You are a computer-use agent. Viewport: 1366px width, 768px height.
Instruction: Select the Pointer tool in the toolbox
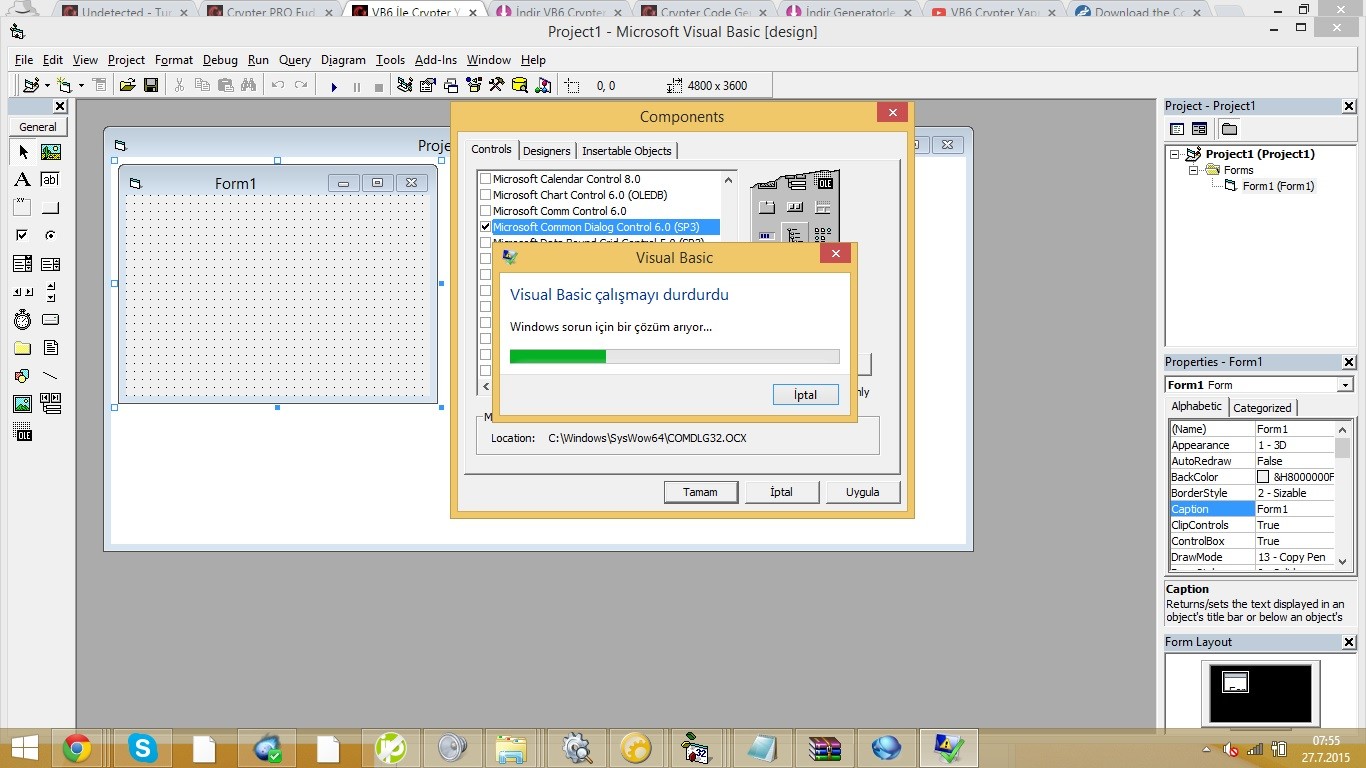coord(23,152)
